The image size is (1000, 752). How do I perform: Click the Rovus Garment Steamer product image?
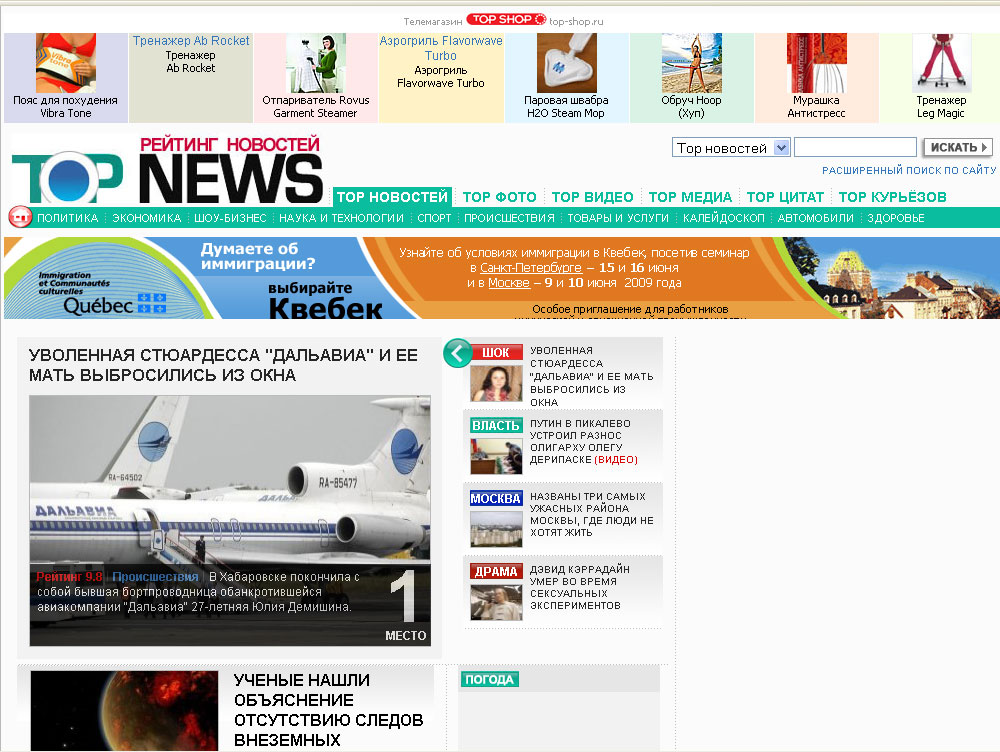click(x=316, y=63)
